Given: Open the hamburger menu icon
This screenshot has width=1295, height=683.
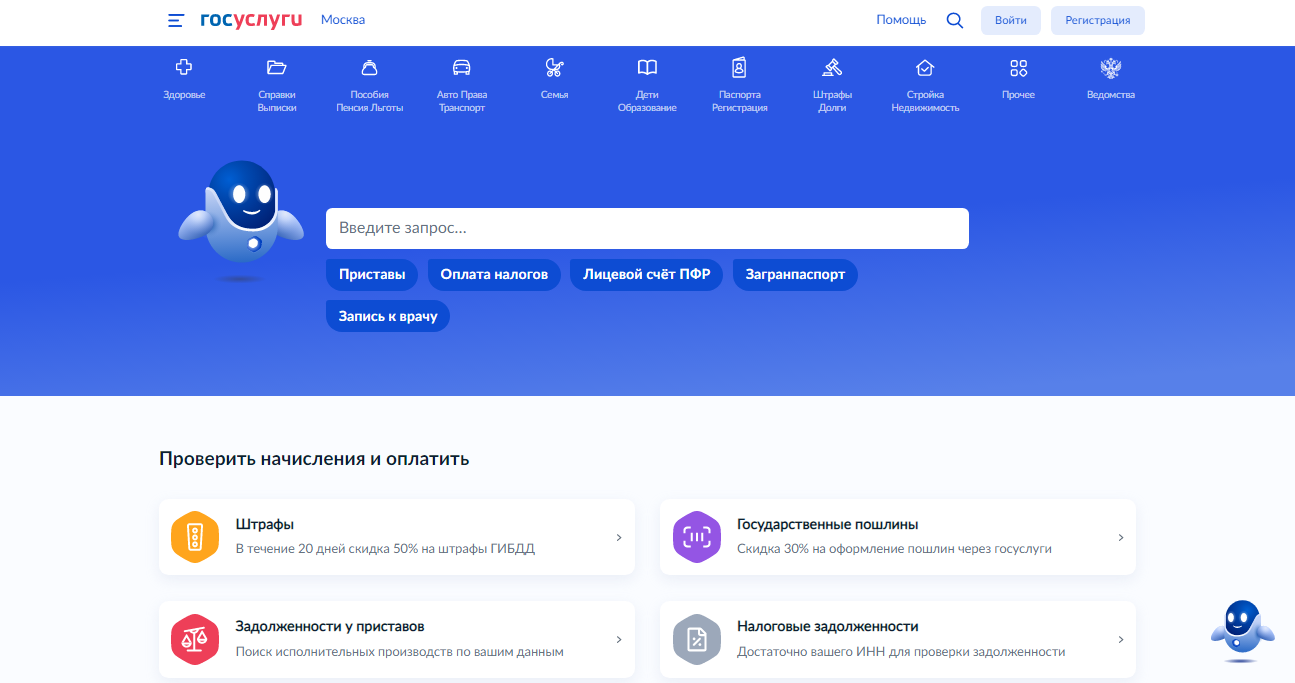Looking at the screenshot, I should [176, 20].
